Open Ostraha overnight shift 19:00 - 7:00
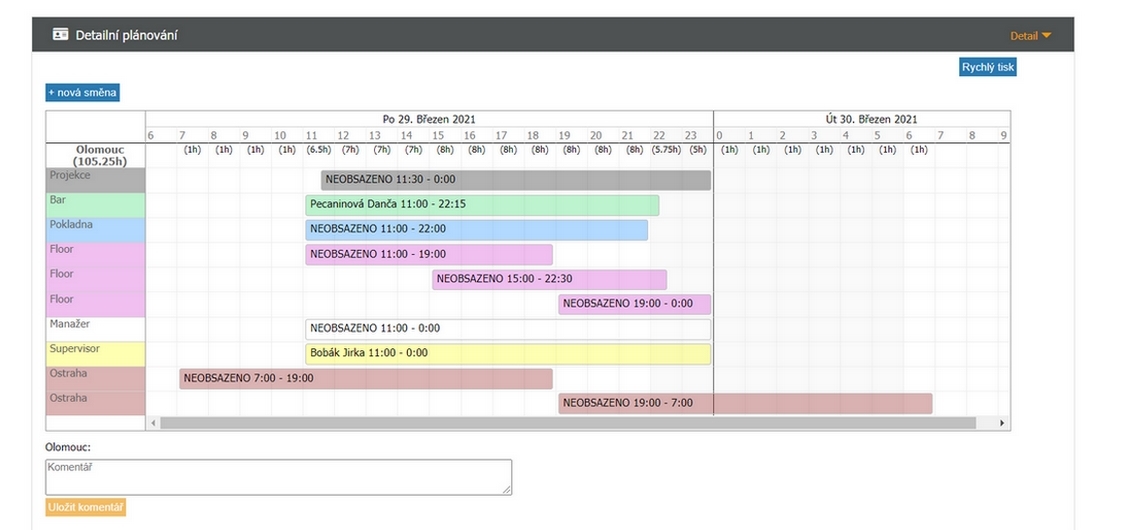This screenshot has height=530, width=1125. [744, 403]
